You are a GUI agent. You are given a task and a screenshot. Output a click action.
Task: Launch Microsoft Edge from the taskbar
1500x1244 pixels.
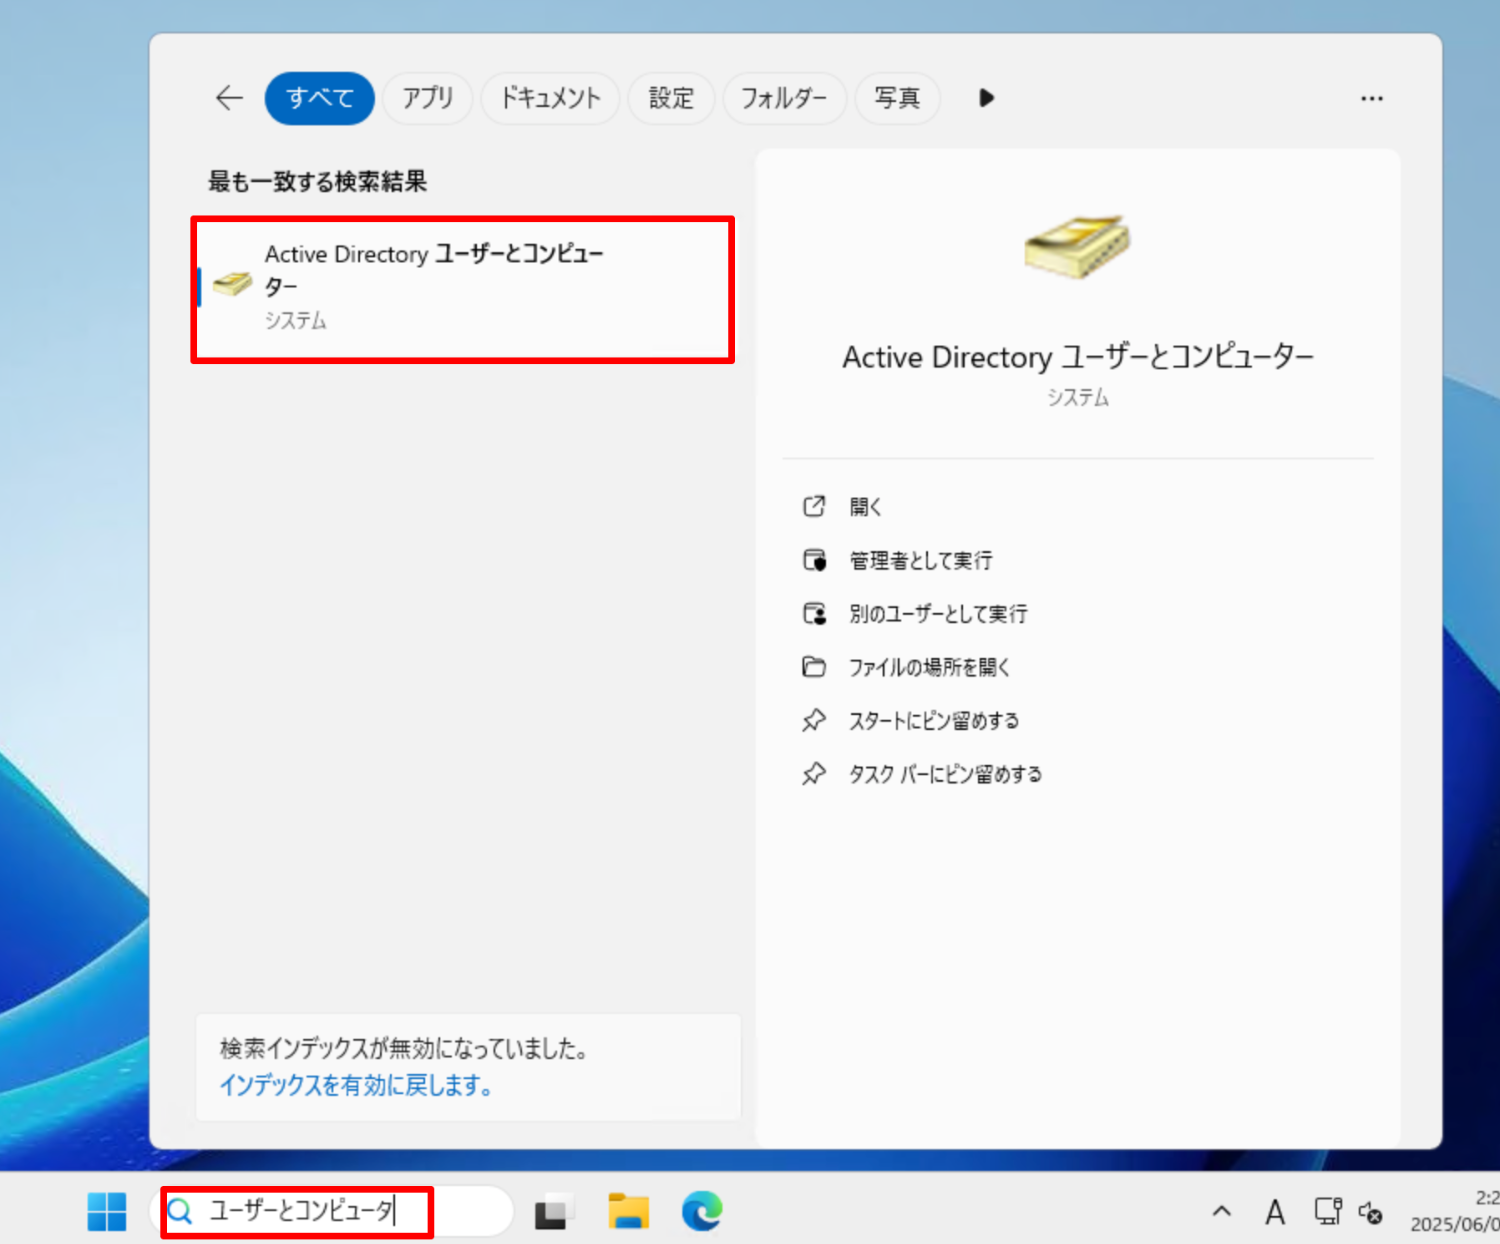702,1212
